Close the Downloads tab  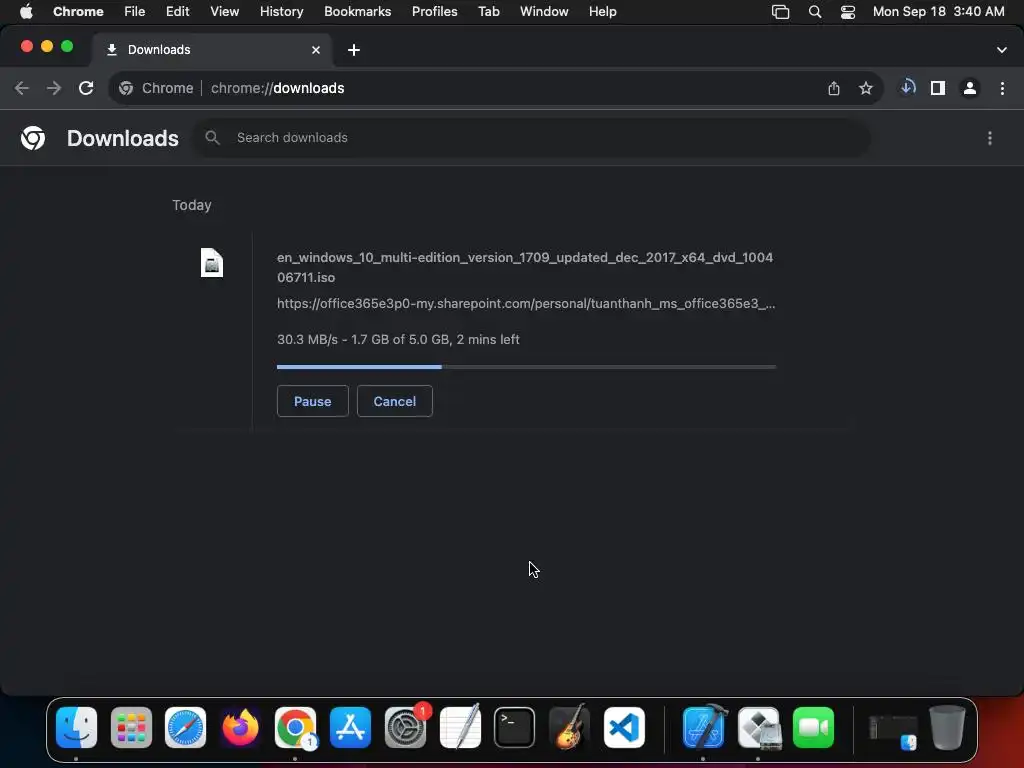click(x=316, y=50)
